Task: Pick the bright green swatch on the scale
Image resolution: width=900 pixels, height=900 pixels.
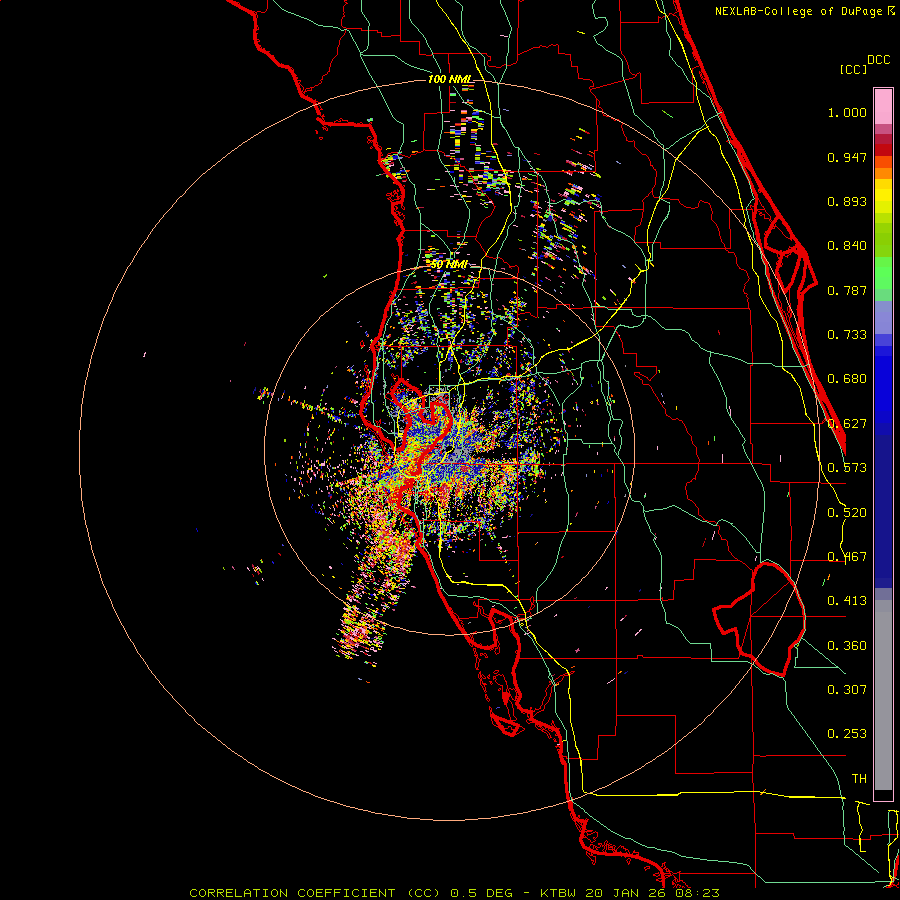Action: click(x=883, y=273)
